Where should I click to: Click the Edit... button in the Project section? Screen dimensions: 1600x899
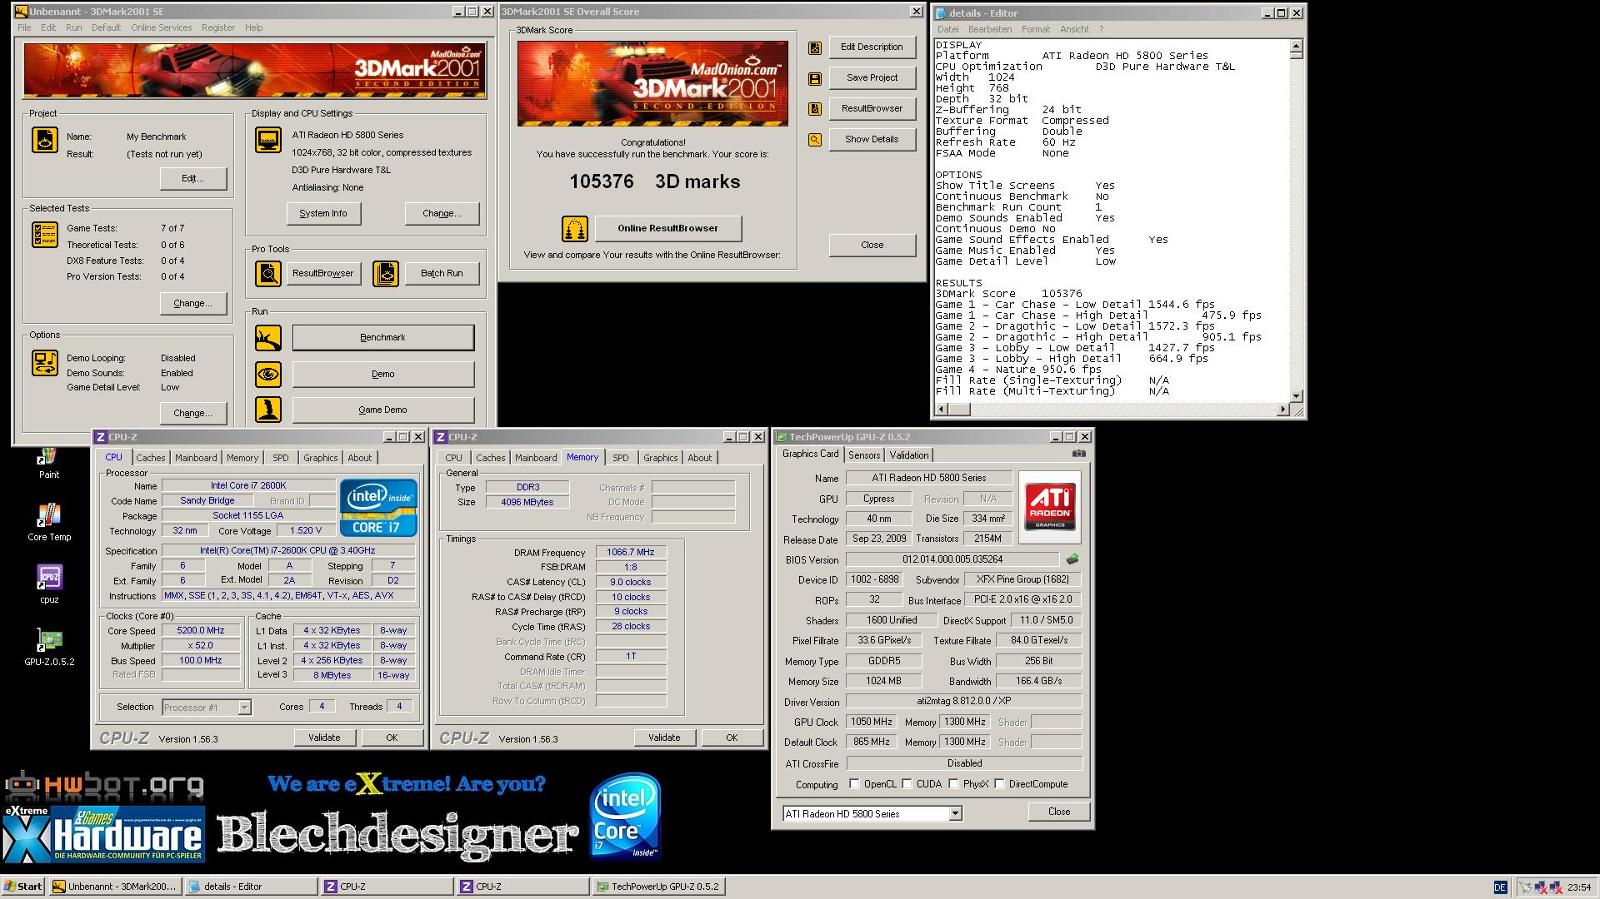click(193, 179)
